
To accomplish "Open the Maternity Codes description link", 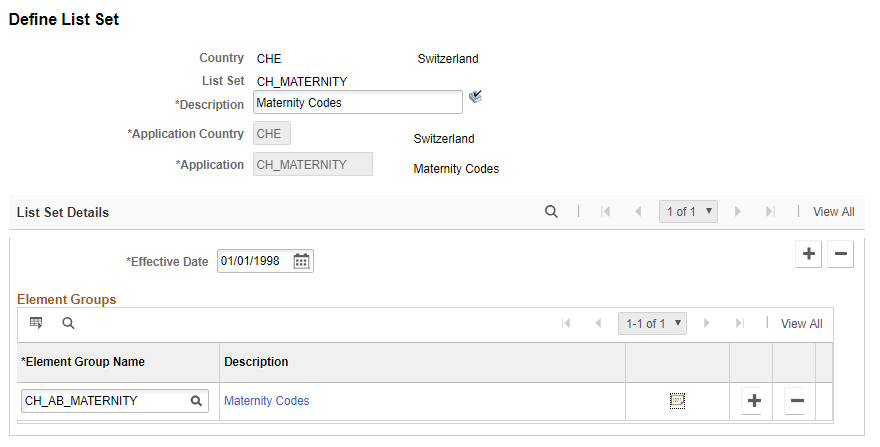I will pos(267,401).
